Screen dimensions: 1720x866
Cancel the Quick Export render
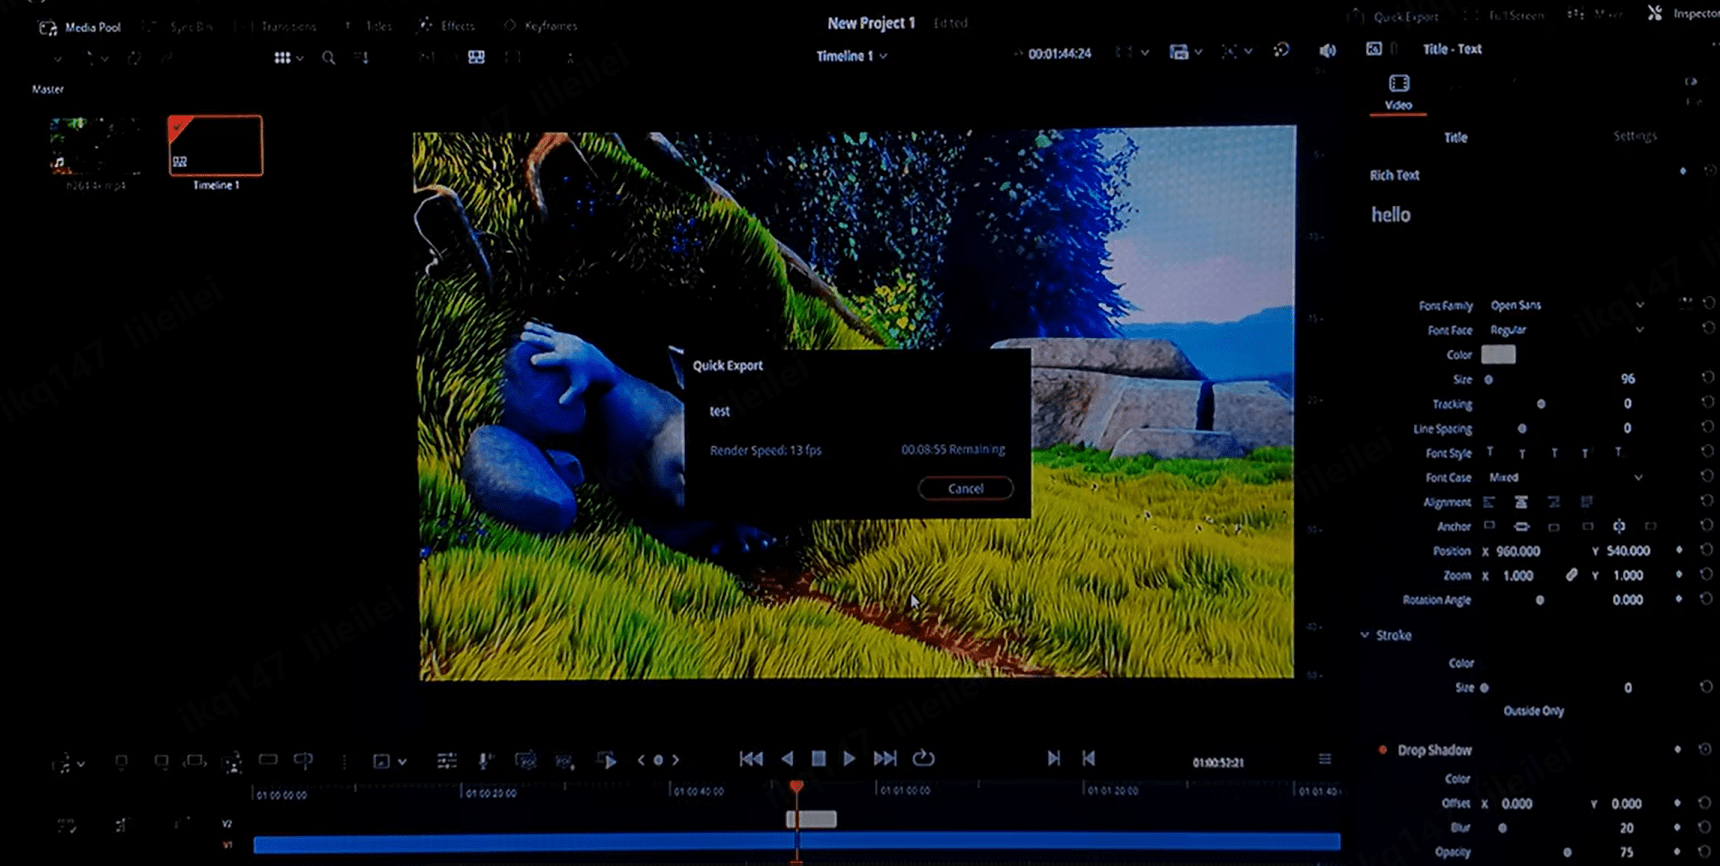965,489
